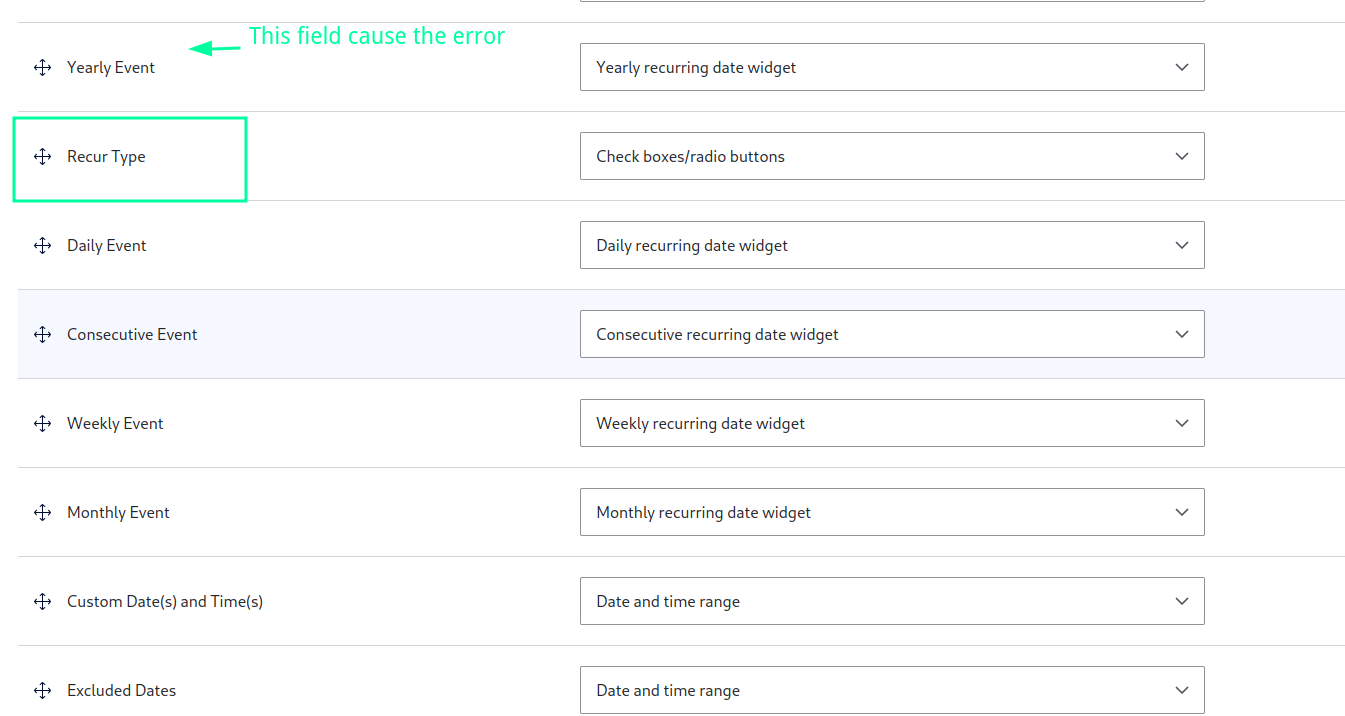Click the Monthly Event field label

[118, 513]
